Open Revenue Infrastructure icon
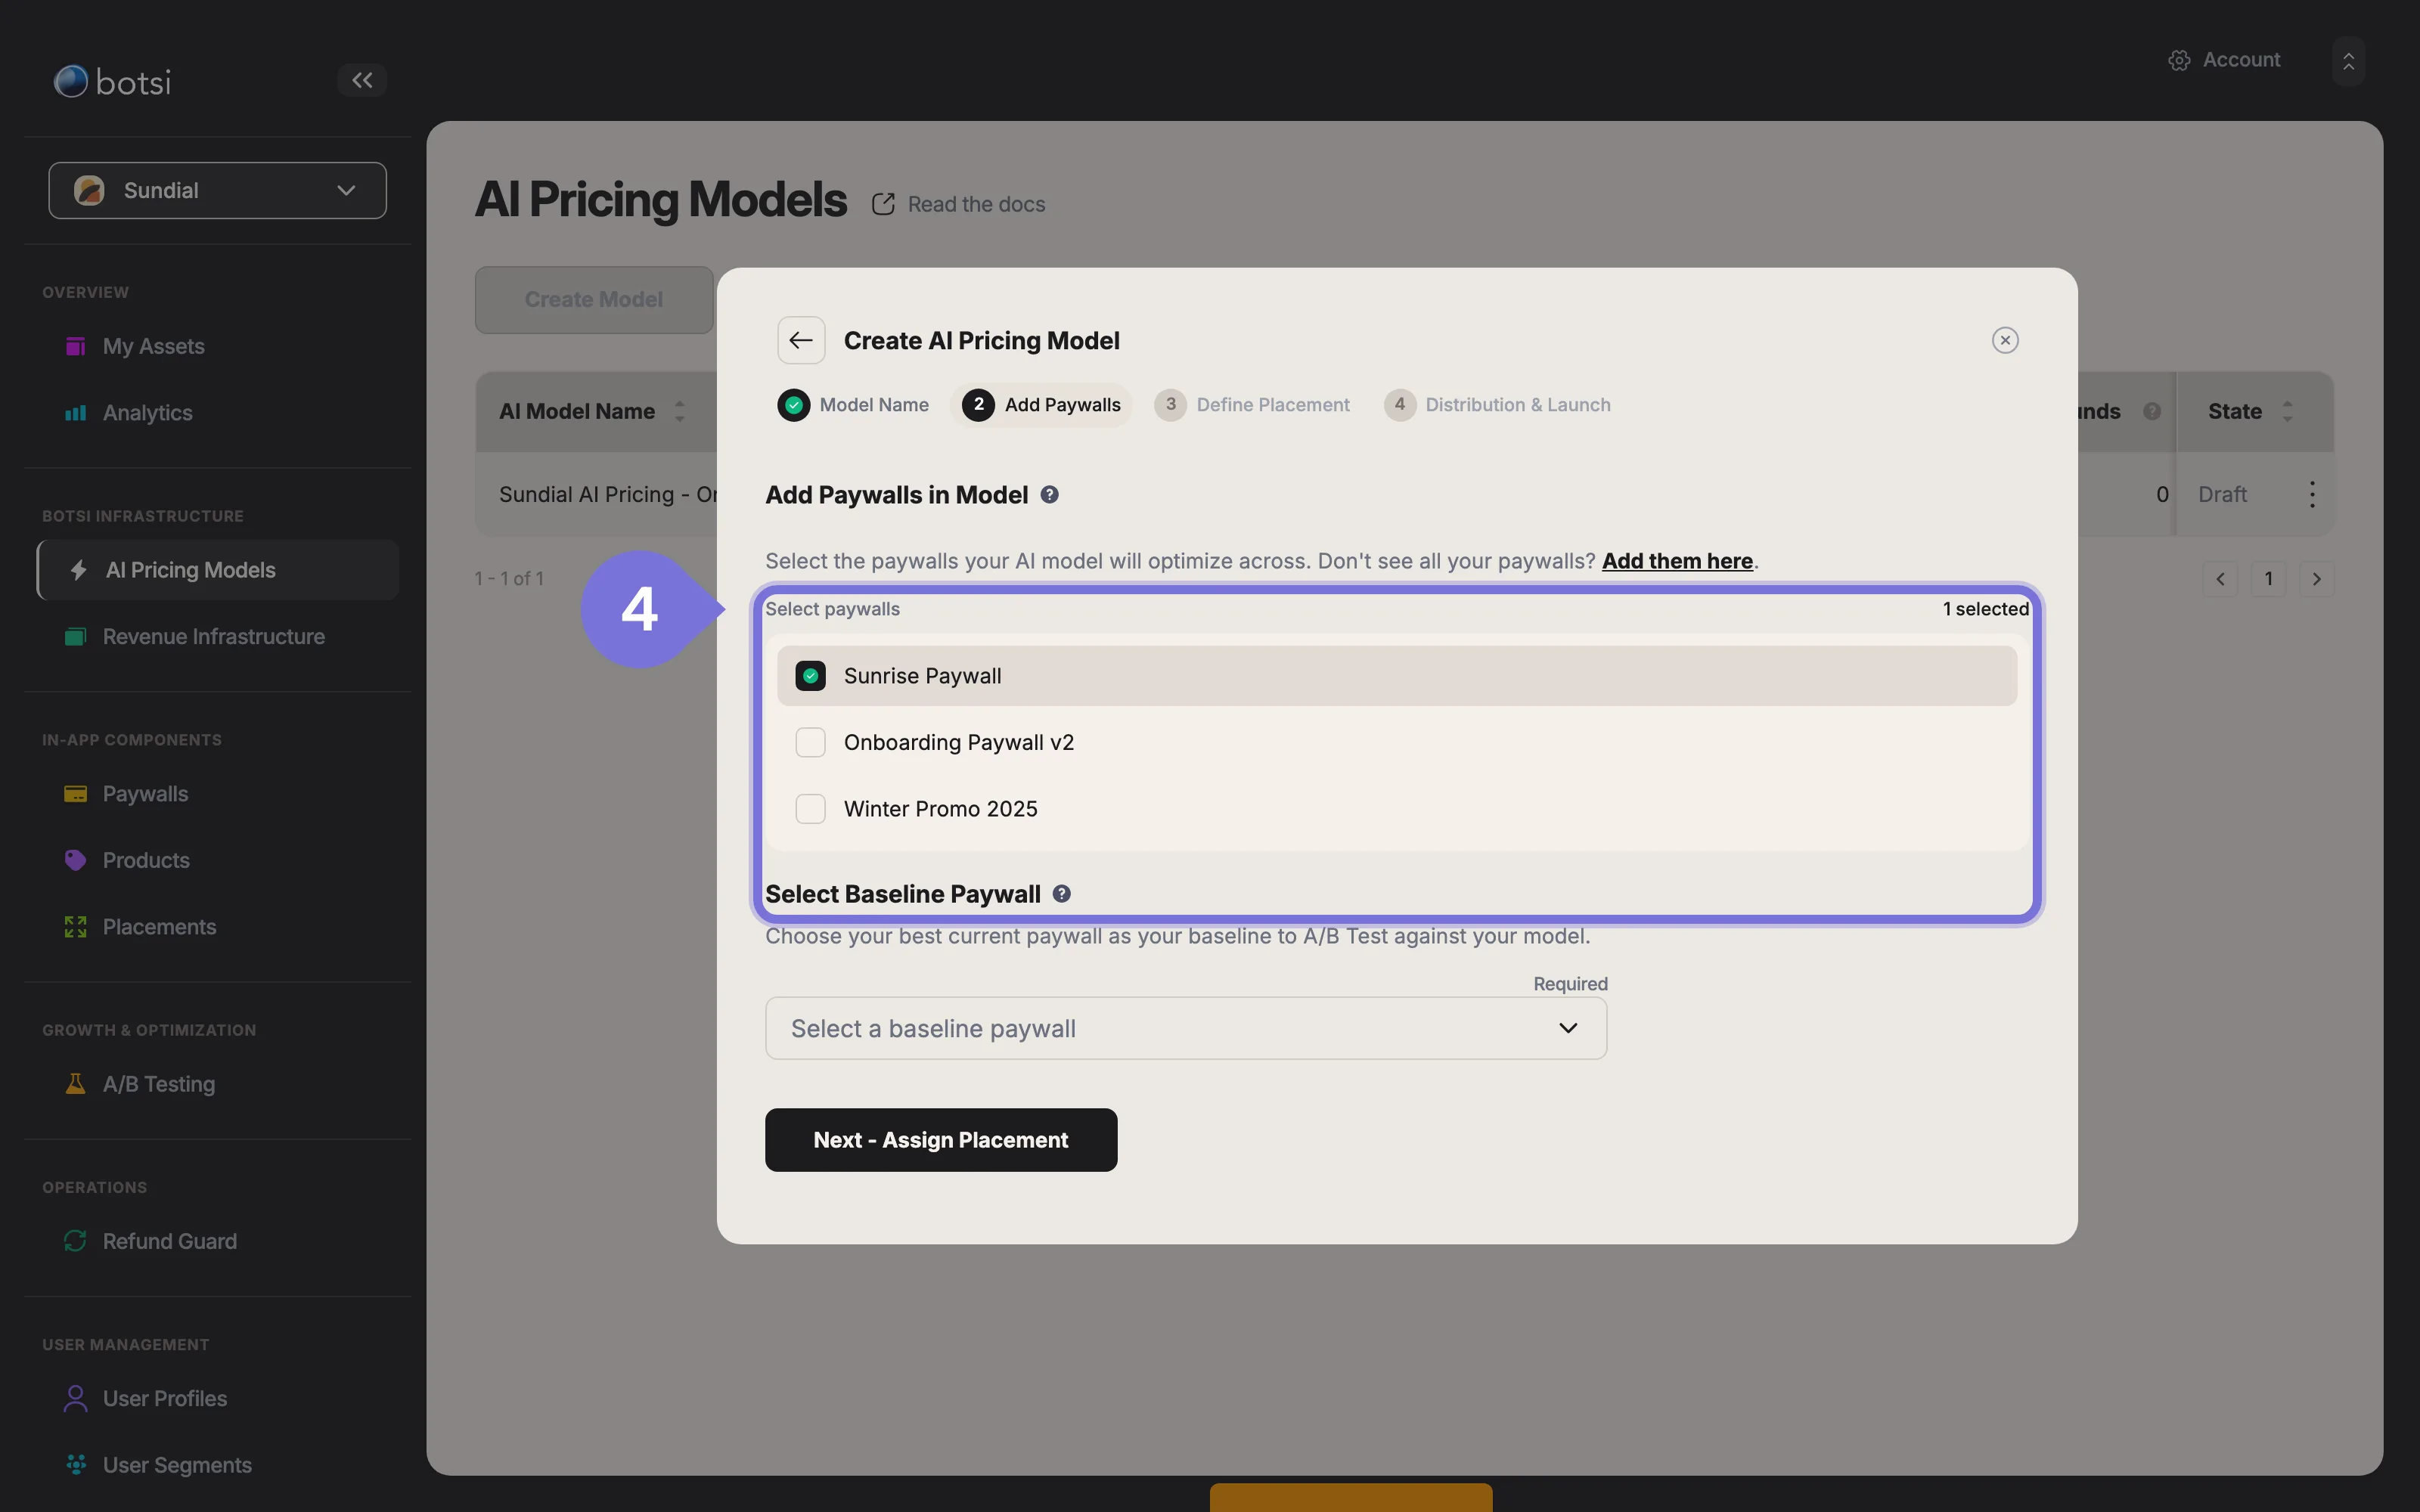The image size is (2420, 1512). pos(75,637)
